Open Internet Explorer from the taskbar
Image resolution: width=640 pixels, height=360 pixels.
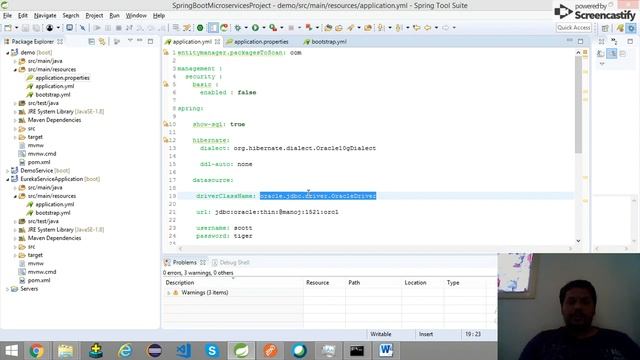pyautogui.click(x=124, y=350)
